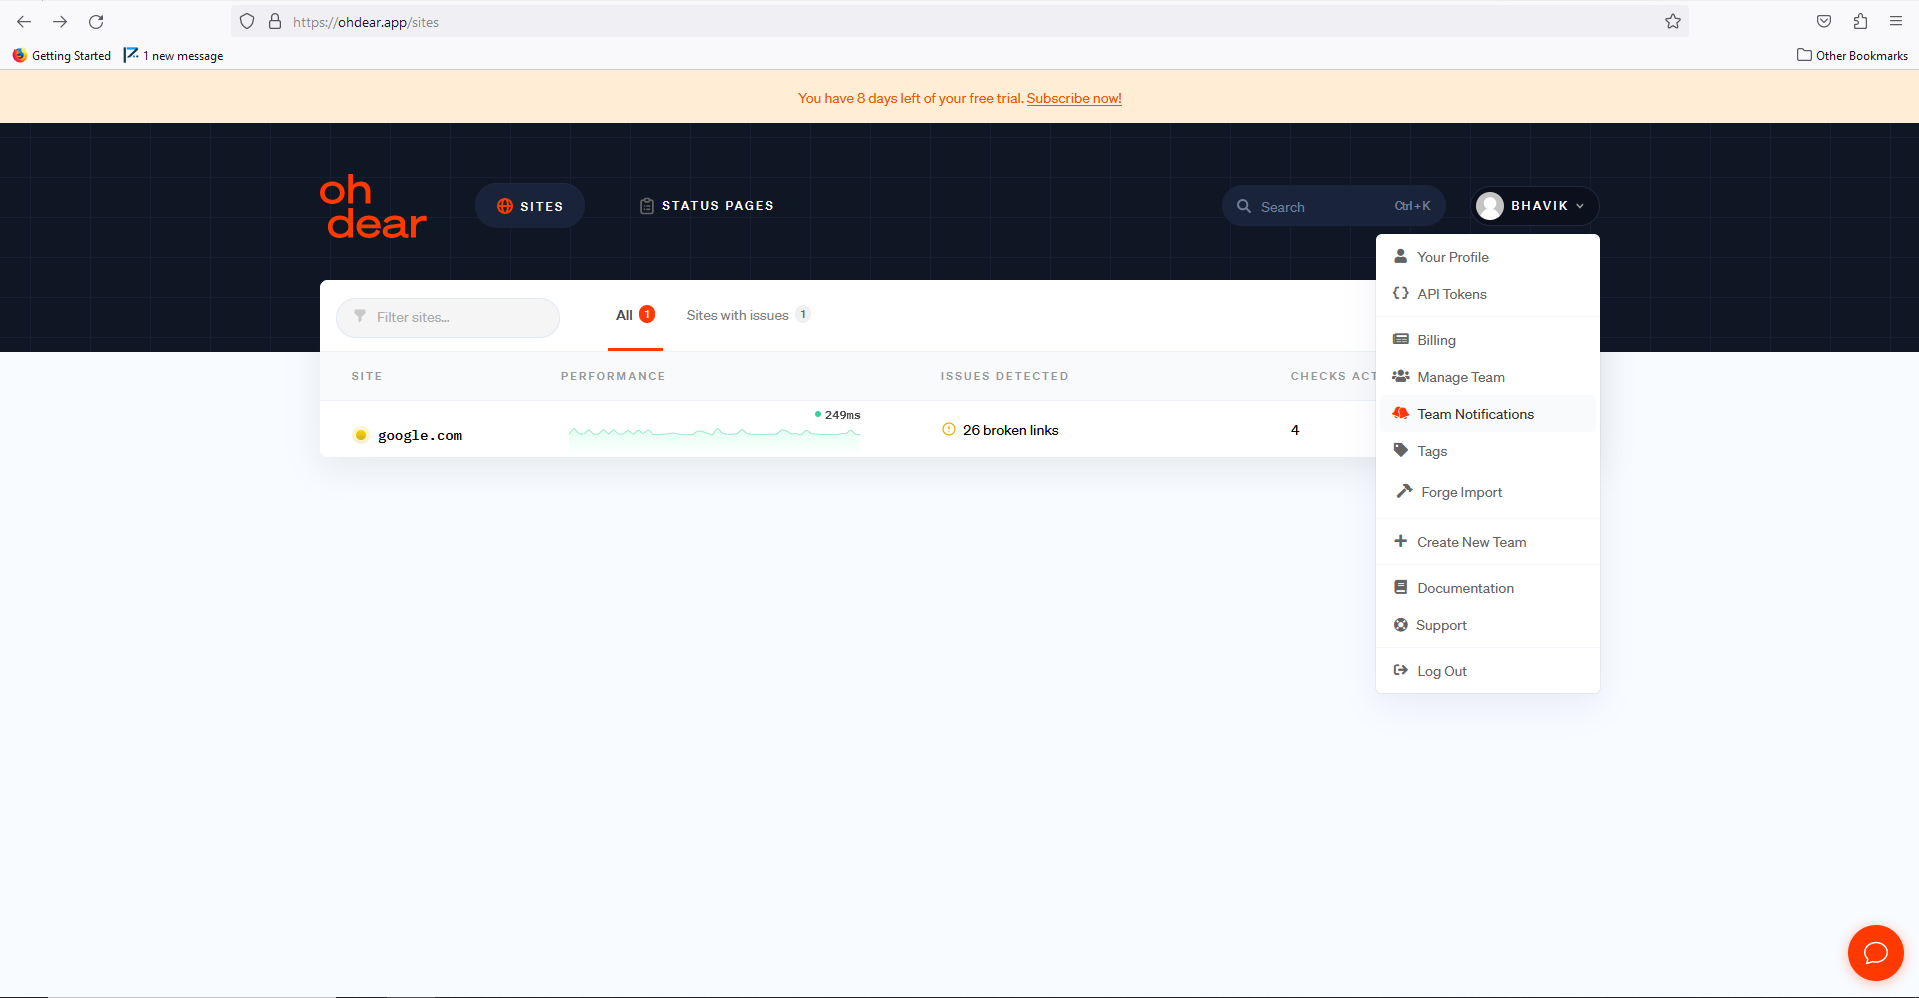The height and width of the screenshot is (998, 1919).
Task: Click the Subscribe now link
Action: coord(1074,98)
